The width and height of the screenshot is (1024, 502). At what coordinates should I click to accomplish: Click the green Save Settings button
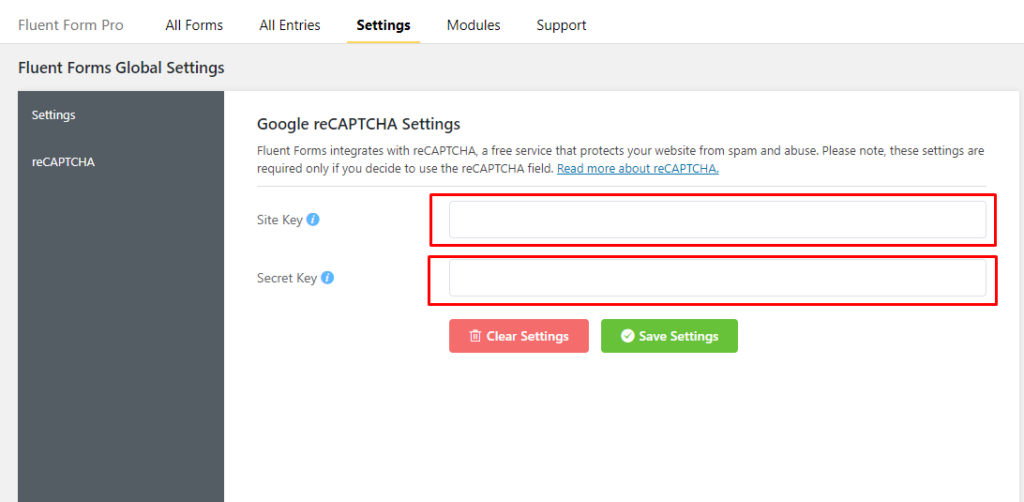click(x=669, y=336)
